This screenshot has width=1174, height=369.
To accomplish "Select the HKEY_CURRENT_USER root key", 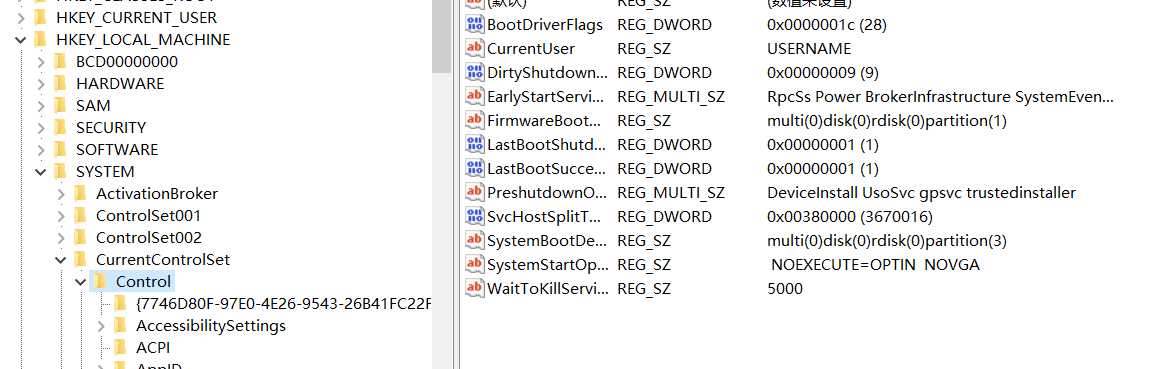I will (x=136, y=17).
